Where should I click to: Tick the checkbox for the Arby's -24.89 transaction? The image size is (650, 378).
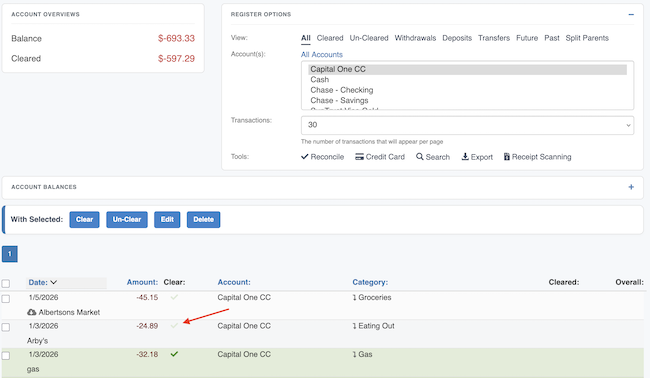(6, 327)
